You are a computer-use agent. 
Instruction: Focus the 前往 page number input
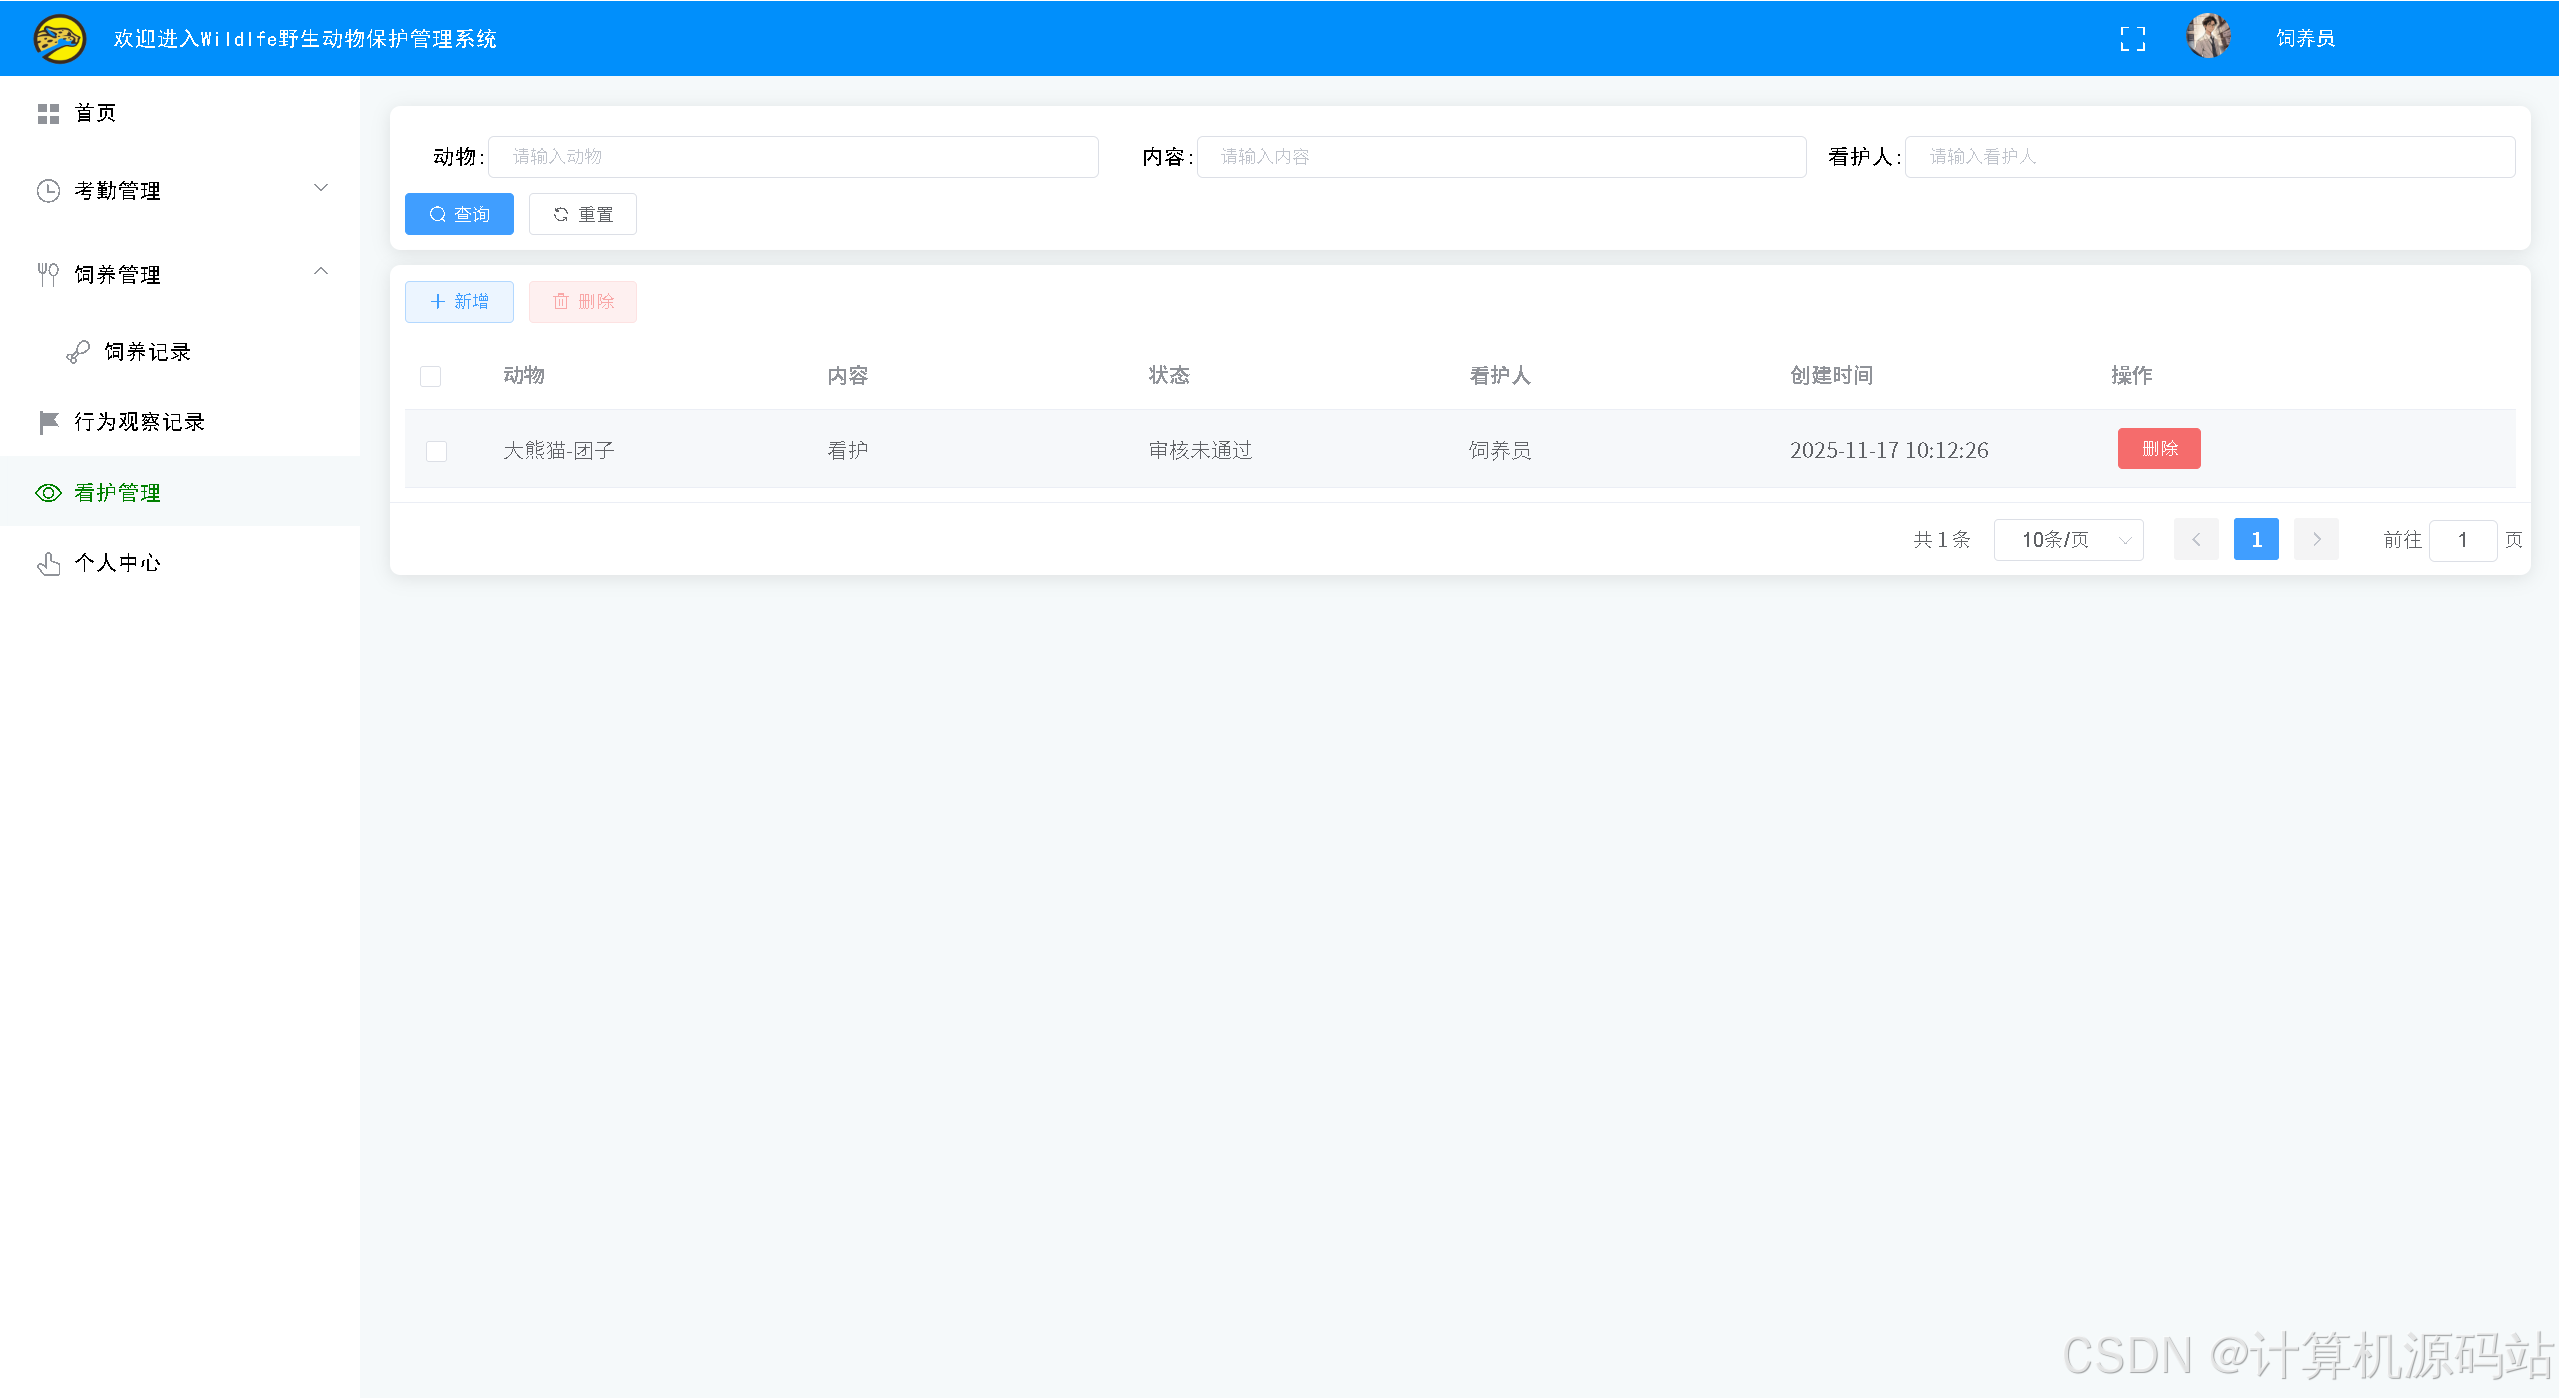tap(2463, 541)
